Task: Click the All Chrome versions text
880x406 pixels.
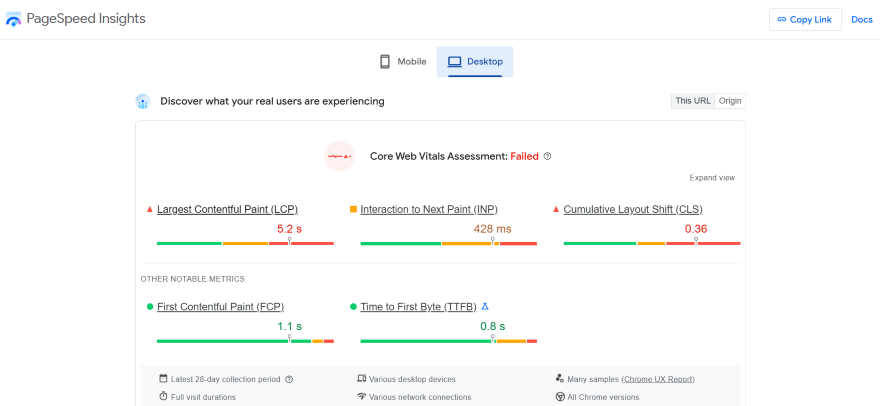Action: point(603,397)
